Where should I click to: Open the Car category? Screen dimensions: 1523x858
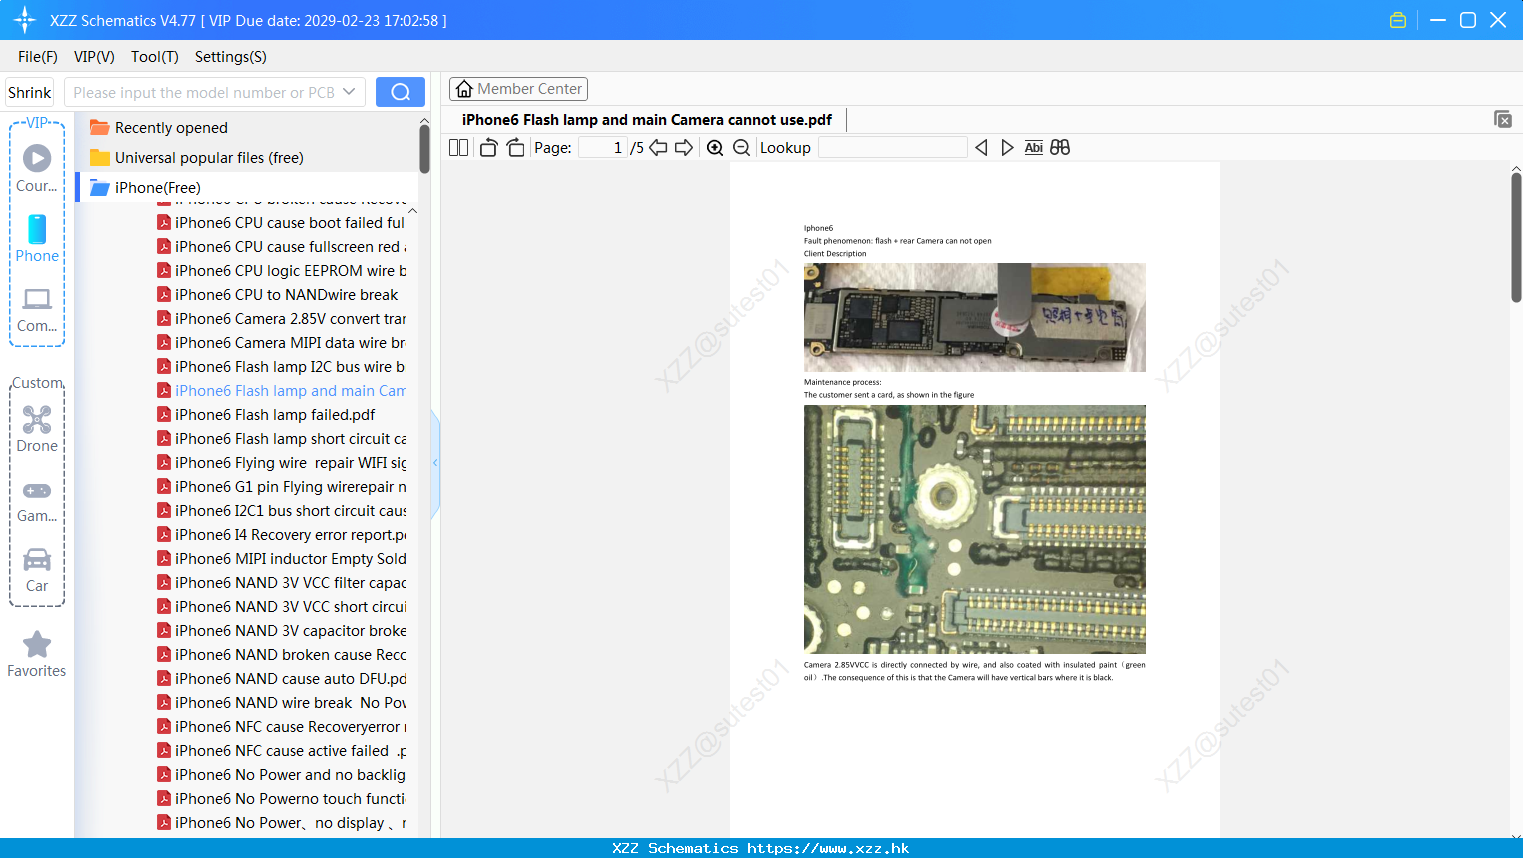(x=37, y=570)
